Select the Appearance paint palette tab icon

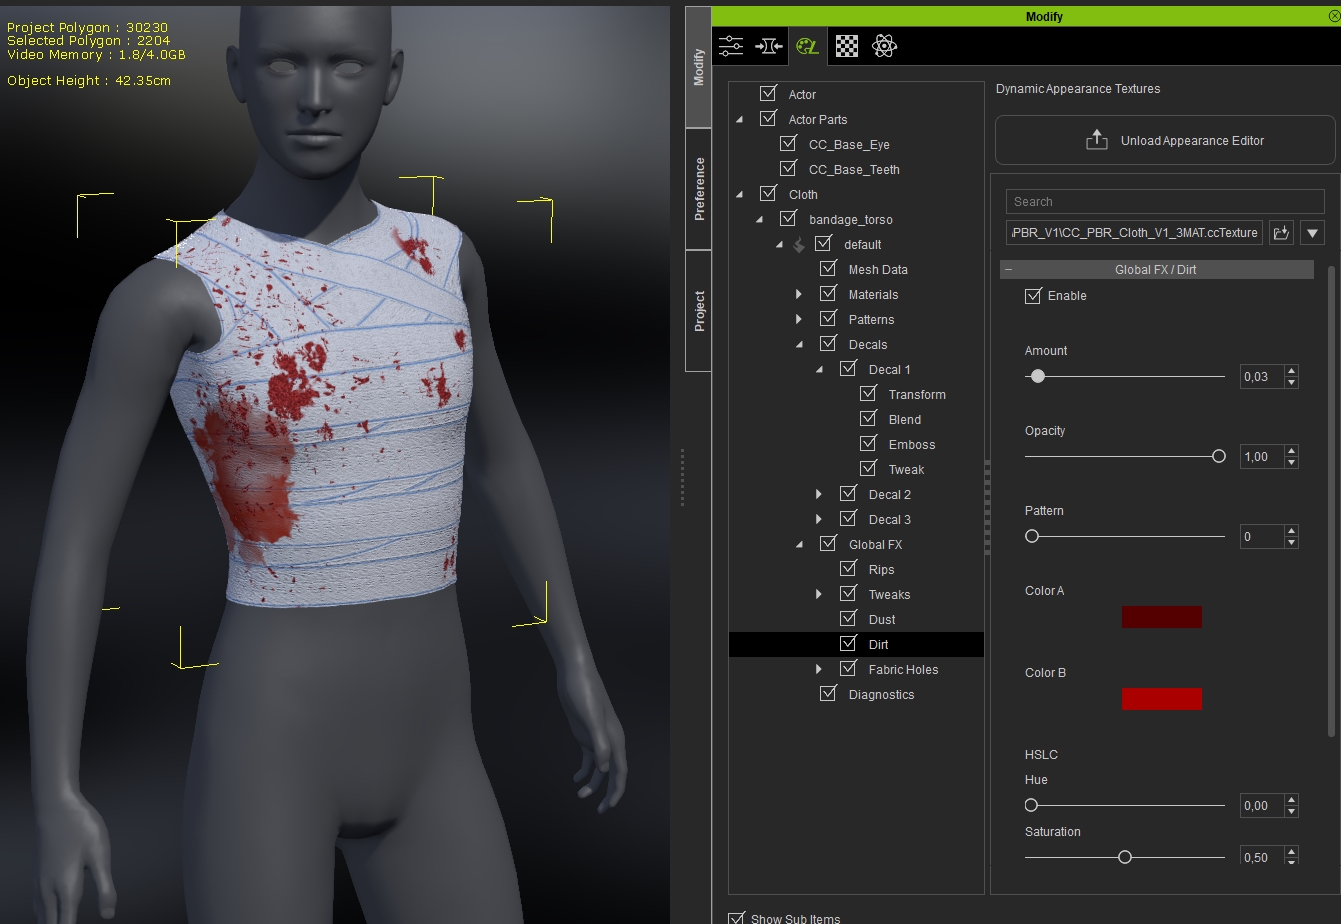pyautogui.click(x=807, y=46)
